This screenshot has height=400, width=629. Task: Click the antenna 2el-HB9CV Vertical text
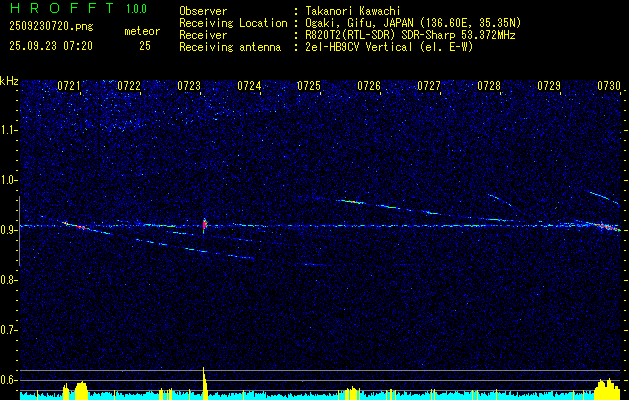click(389, 47)
